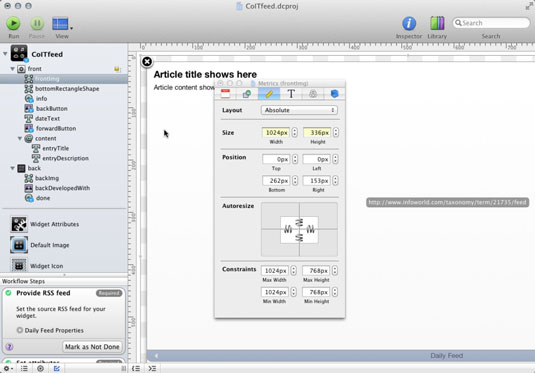Click the workflow help question-mark icon

[x=9, y=347]
